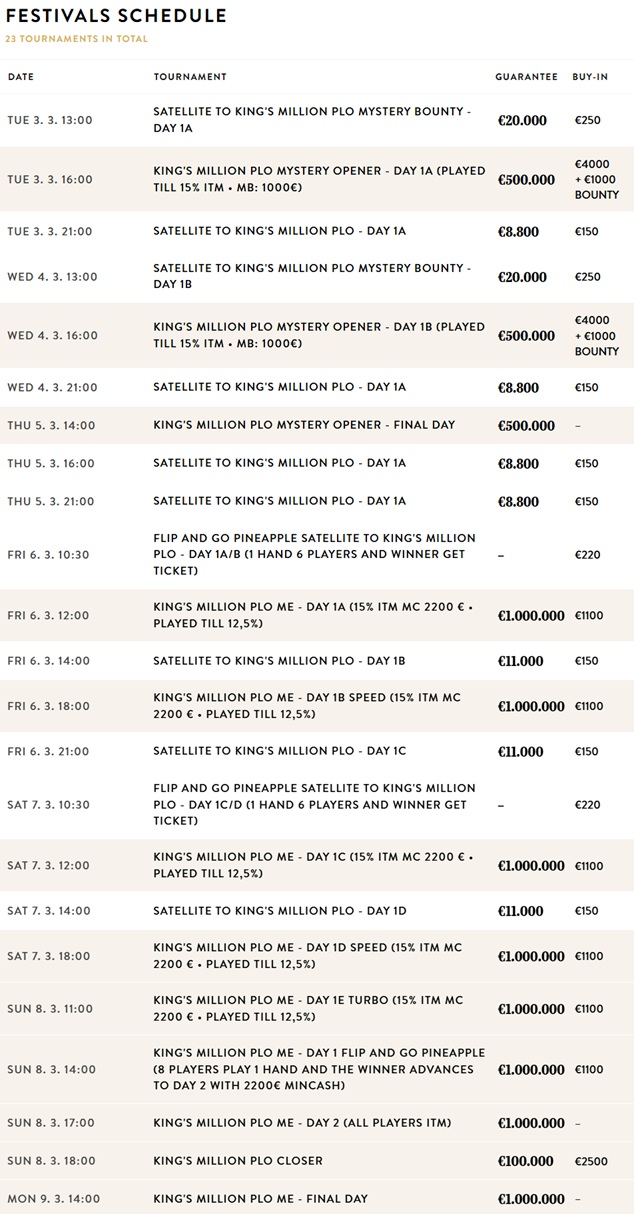634x1214 pixels.
Task: Click the €2500 buy-in of the PLO Closer
Action: (590, 1161)
